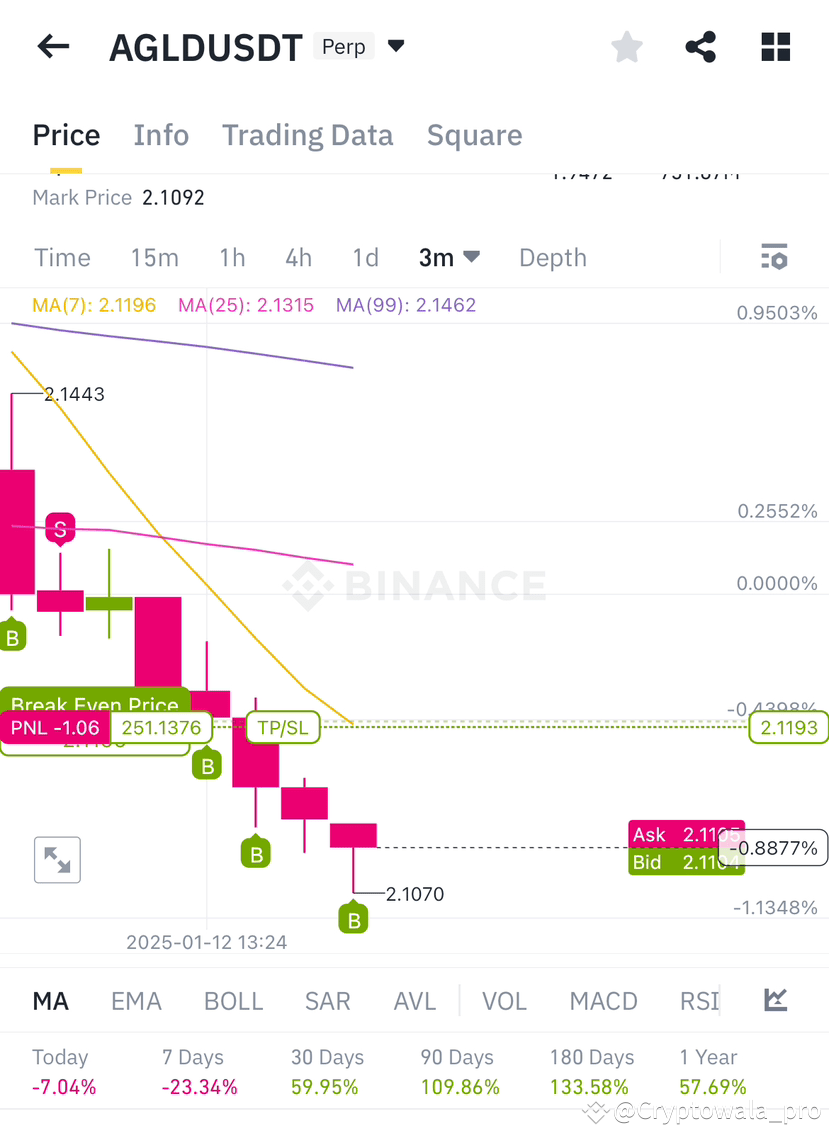Open the share icon

tap(700, 47)
